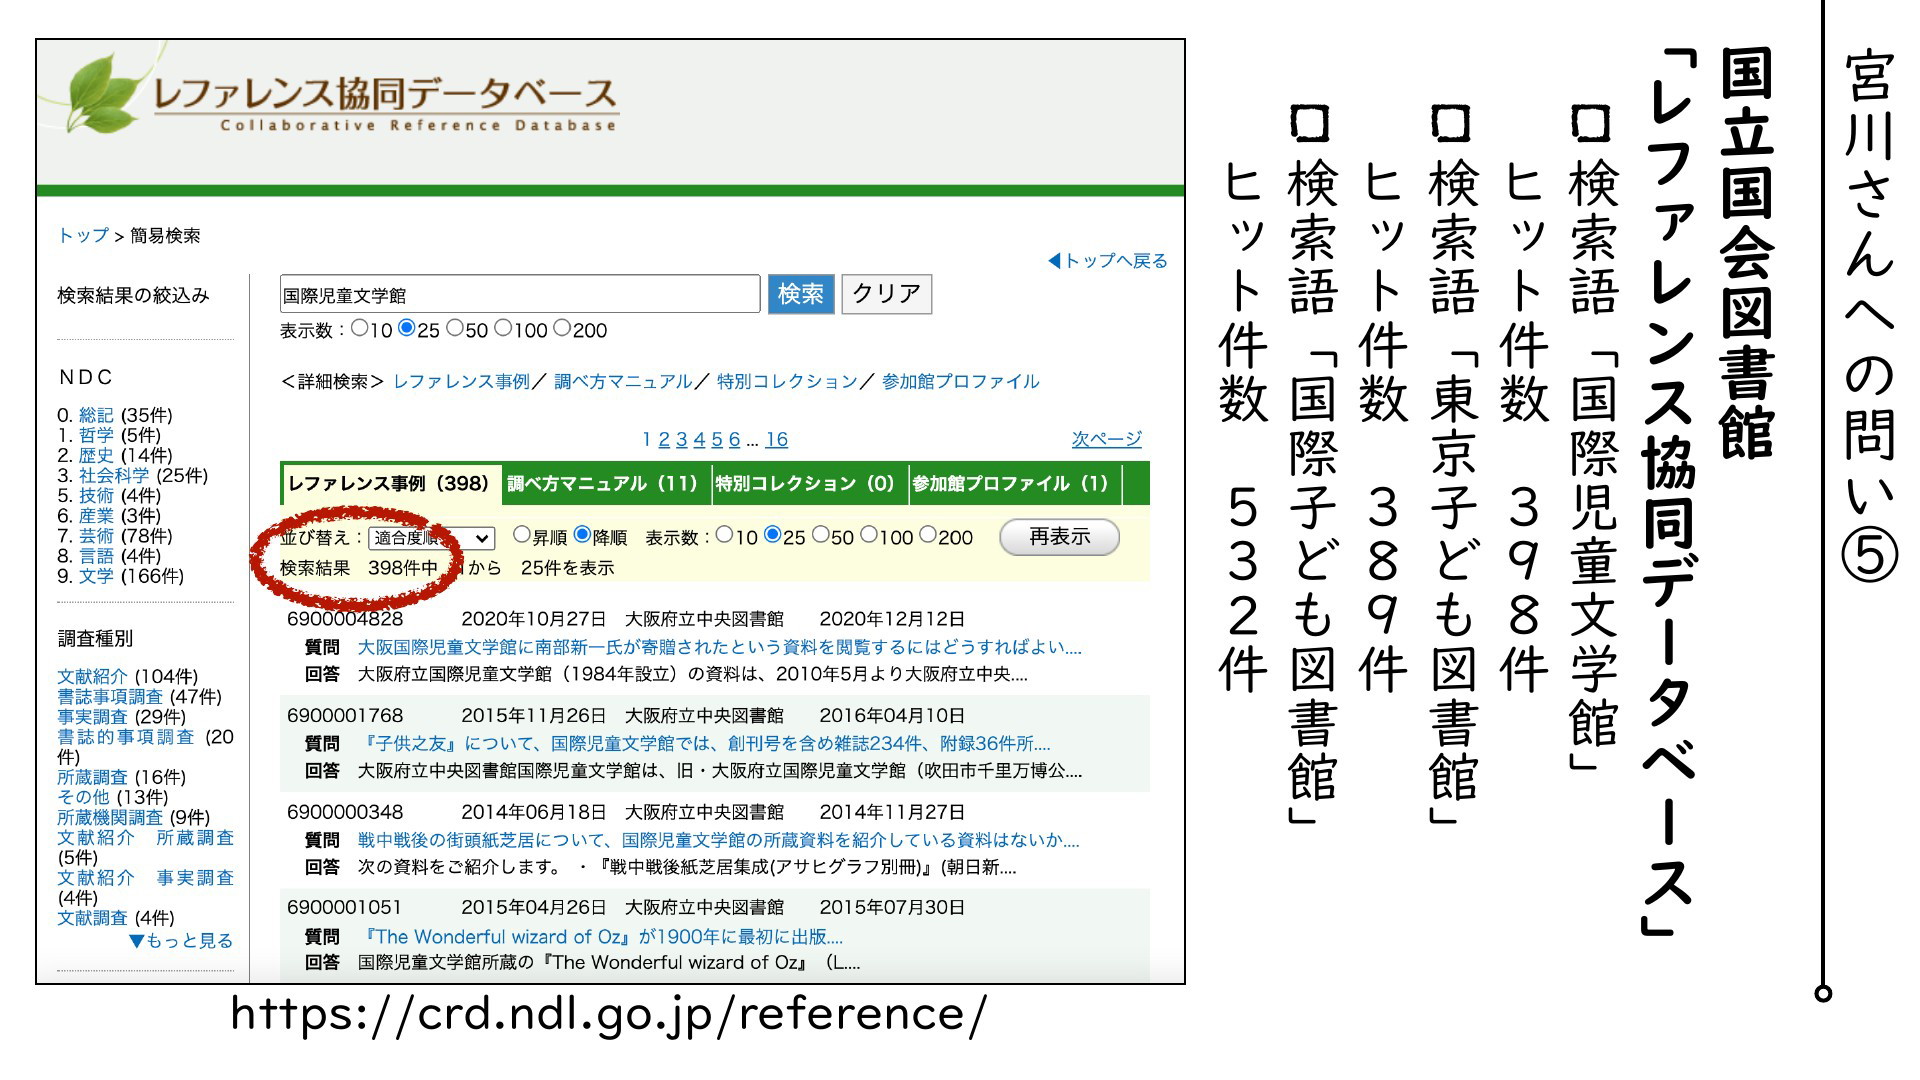Filter by NDC 文学 (166件)

[x=96, y=576]
